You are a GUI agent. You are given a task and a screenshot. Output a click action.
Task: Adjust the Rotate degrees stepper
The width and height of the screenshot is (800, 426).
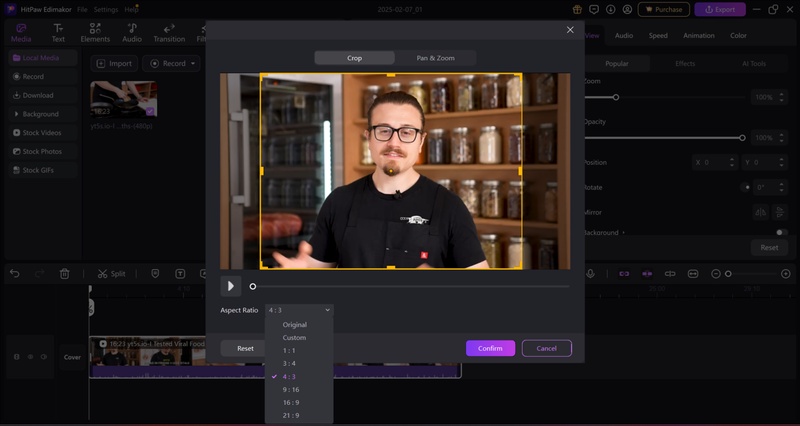click(x=781, y=187)
